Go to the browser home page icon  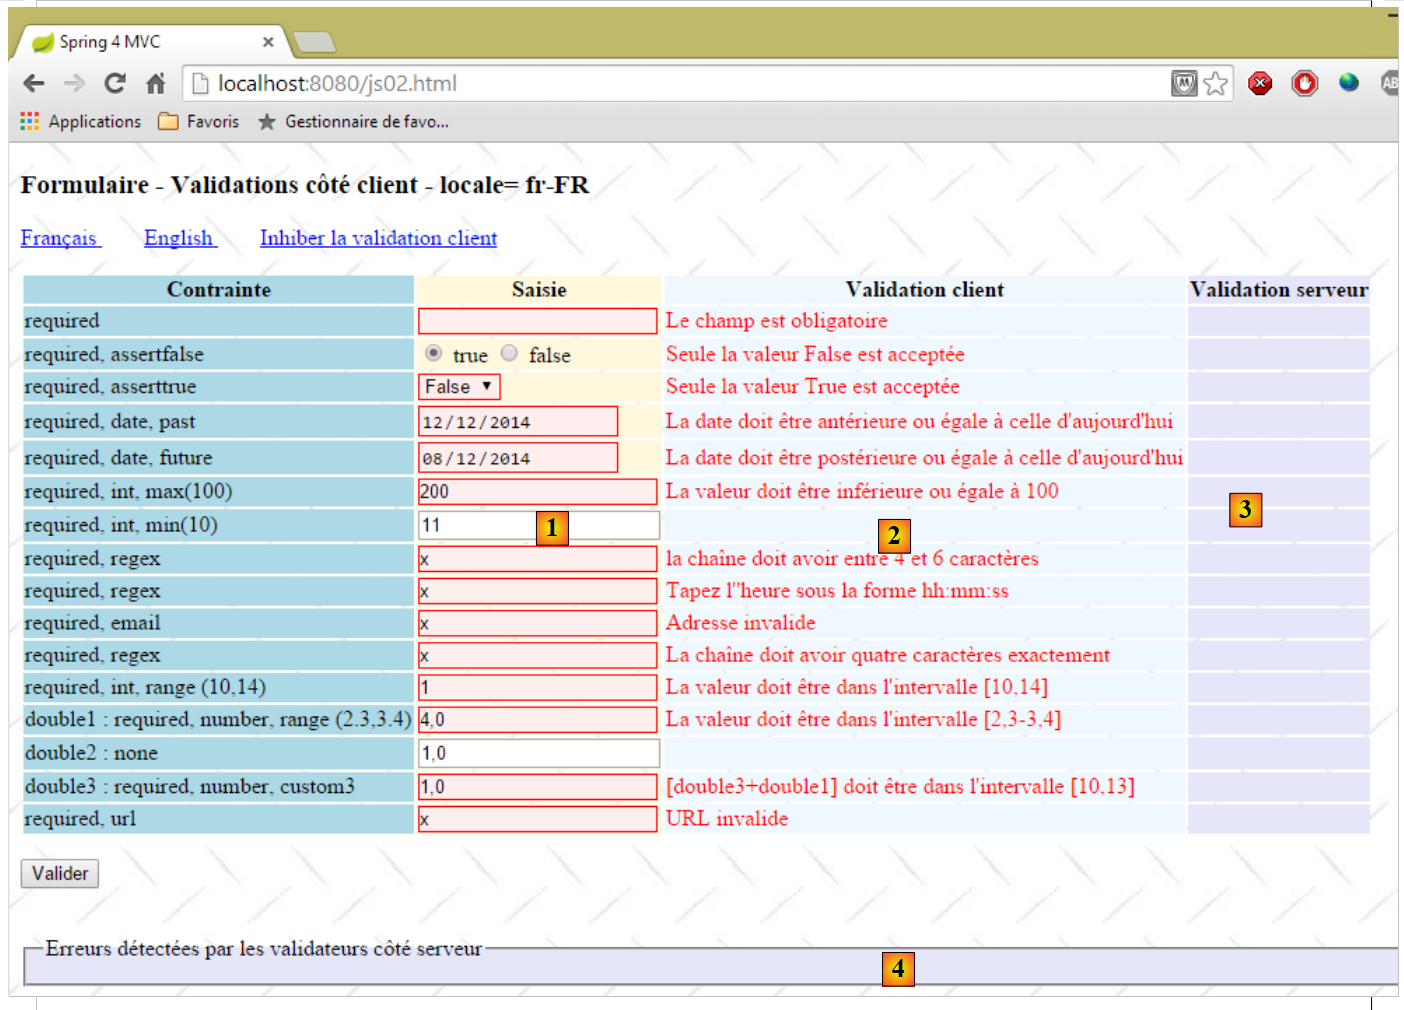(155, 84)
